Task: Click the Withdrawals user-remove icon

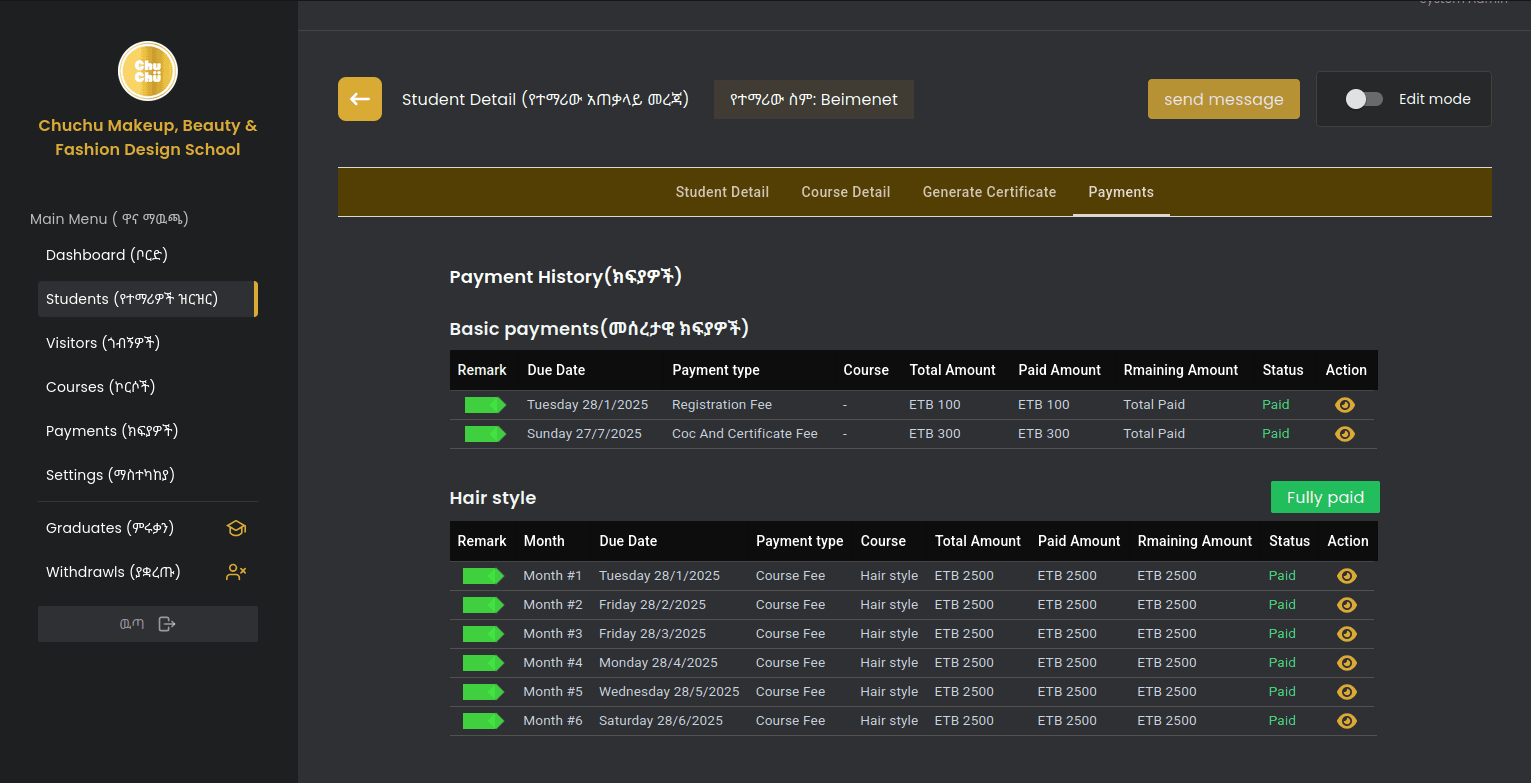Action: [x=236, y=573]
